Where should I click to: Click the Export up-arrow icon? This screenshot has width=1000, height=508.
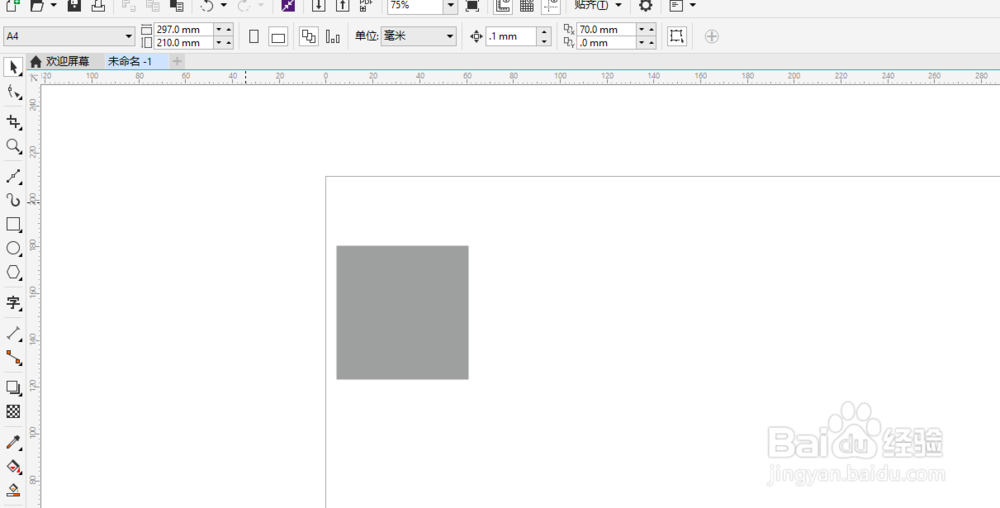(x=342, y=6)
